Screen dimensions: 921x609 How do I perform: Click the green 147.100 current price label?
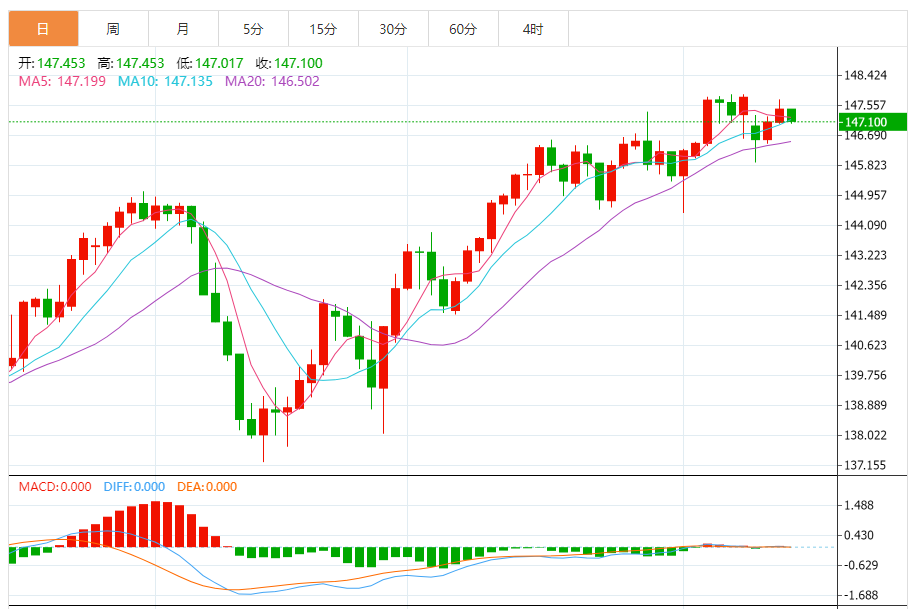[873, 122]
